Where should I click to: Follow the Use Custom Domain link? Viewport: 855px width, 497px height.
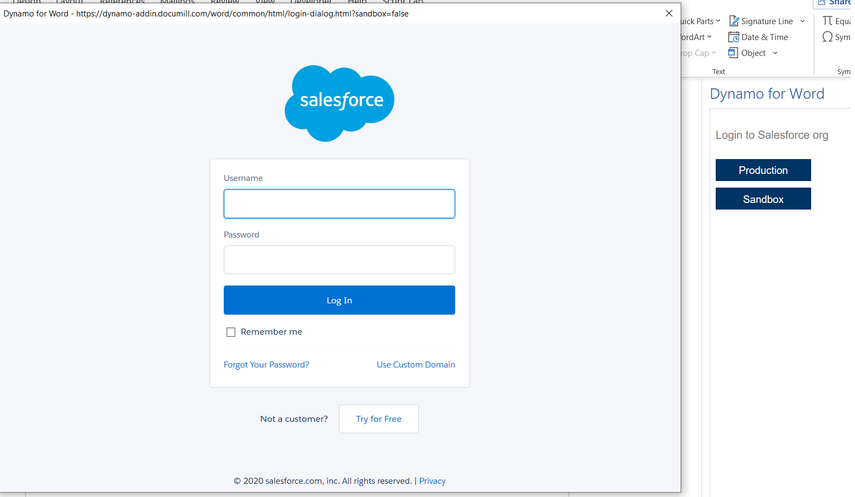point(415,365)
